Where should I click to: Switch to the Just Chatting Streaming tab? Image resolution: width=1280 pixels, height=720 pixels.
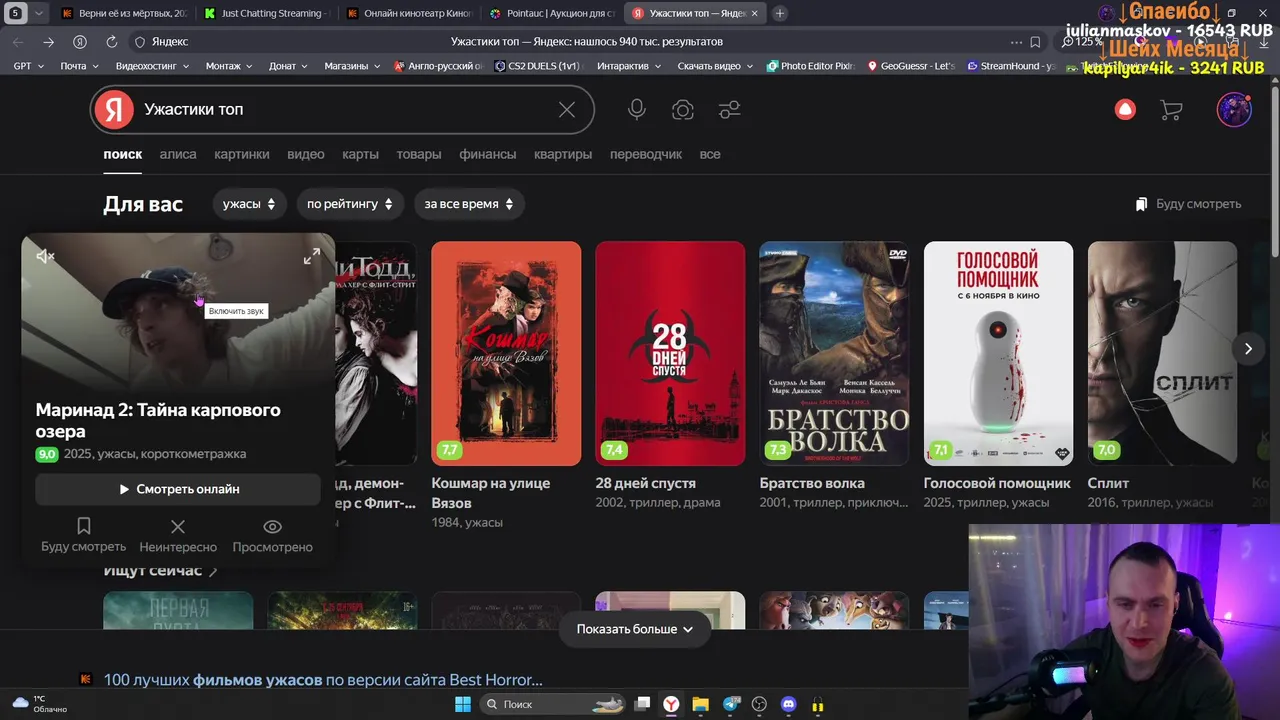click(265, 13)
